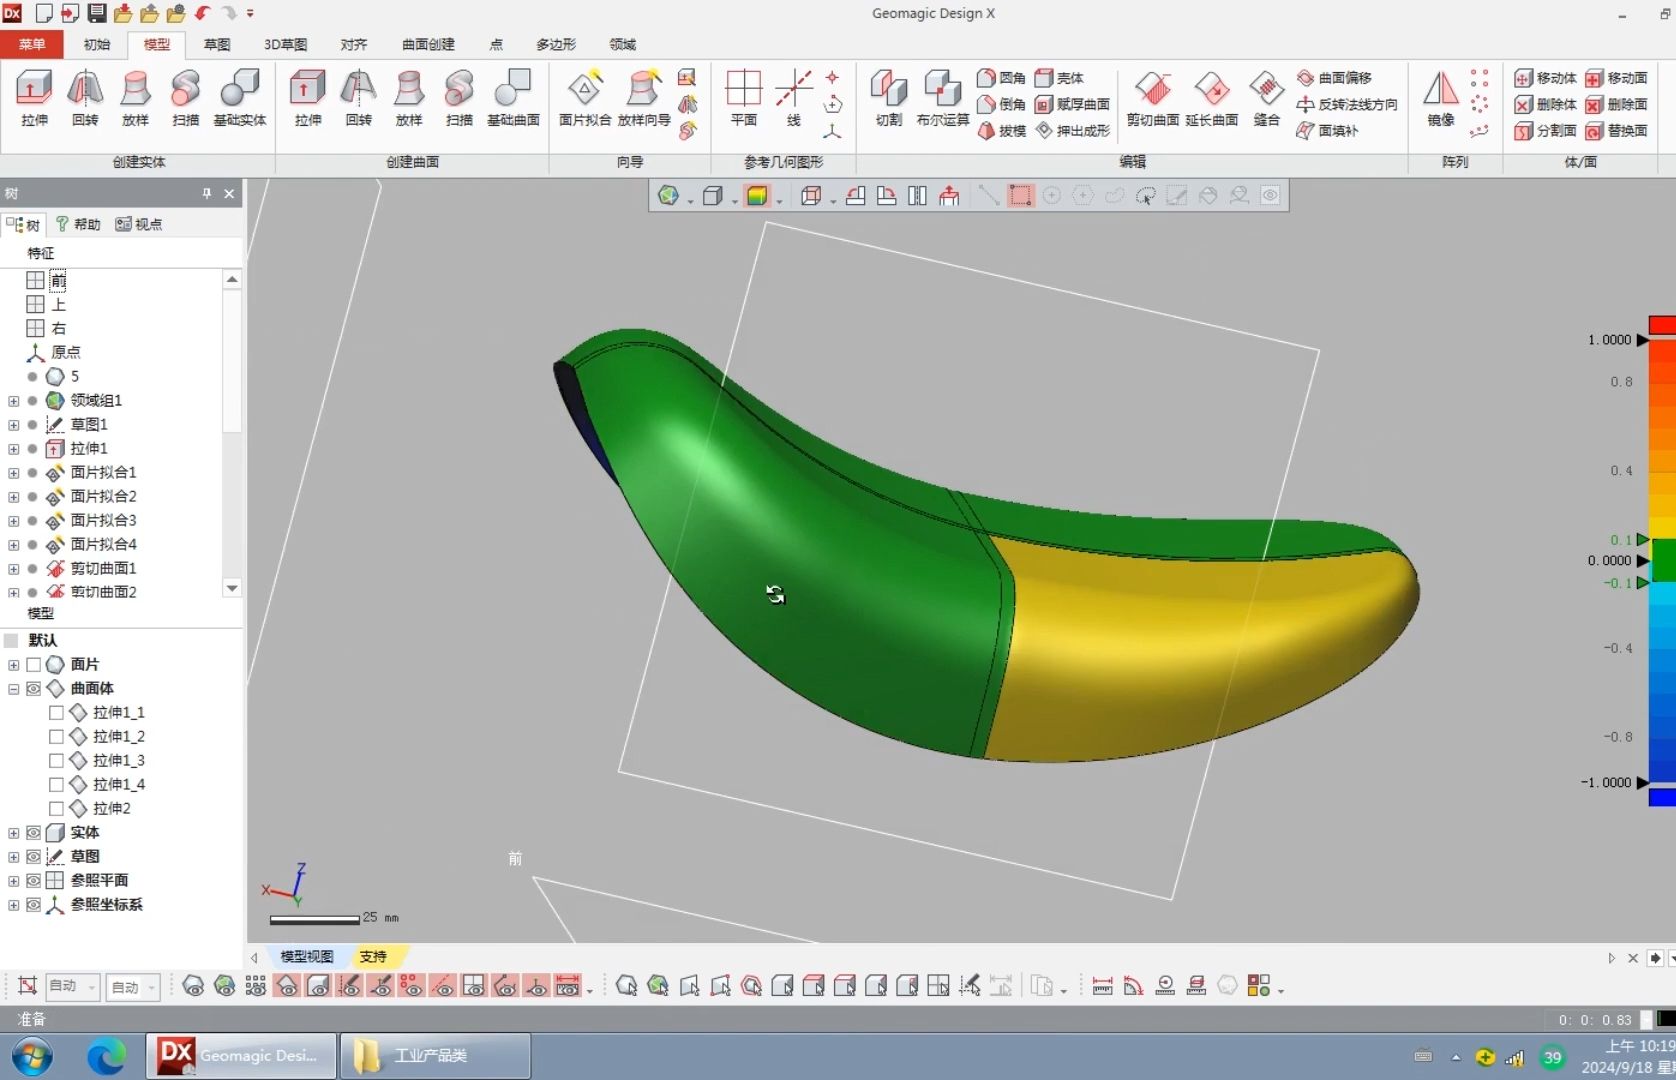Toggle visibility of the 曲面体 group
Image resolution: width=1676 pixels, height=1080 pixels.
(x=33, y=689)
